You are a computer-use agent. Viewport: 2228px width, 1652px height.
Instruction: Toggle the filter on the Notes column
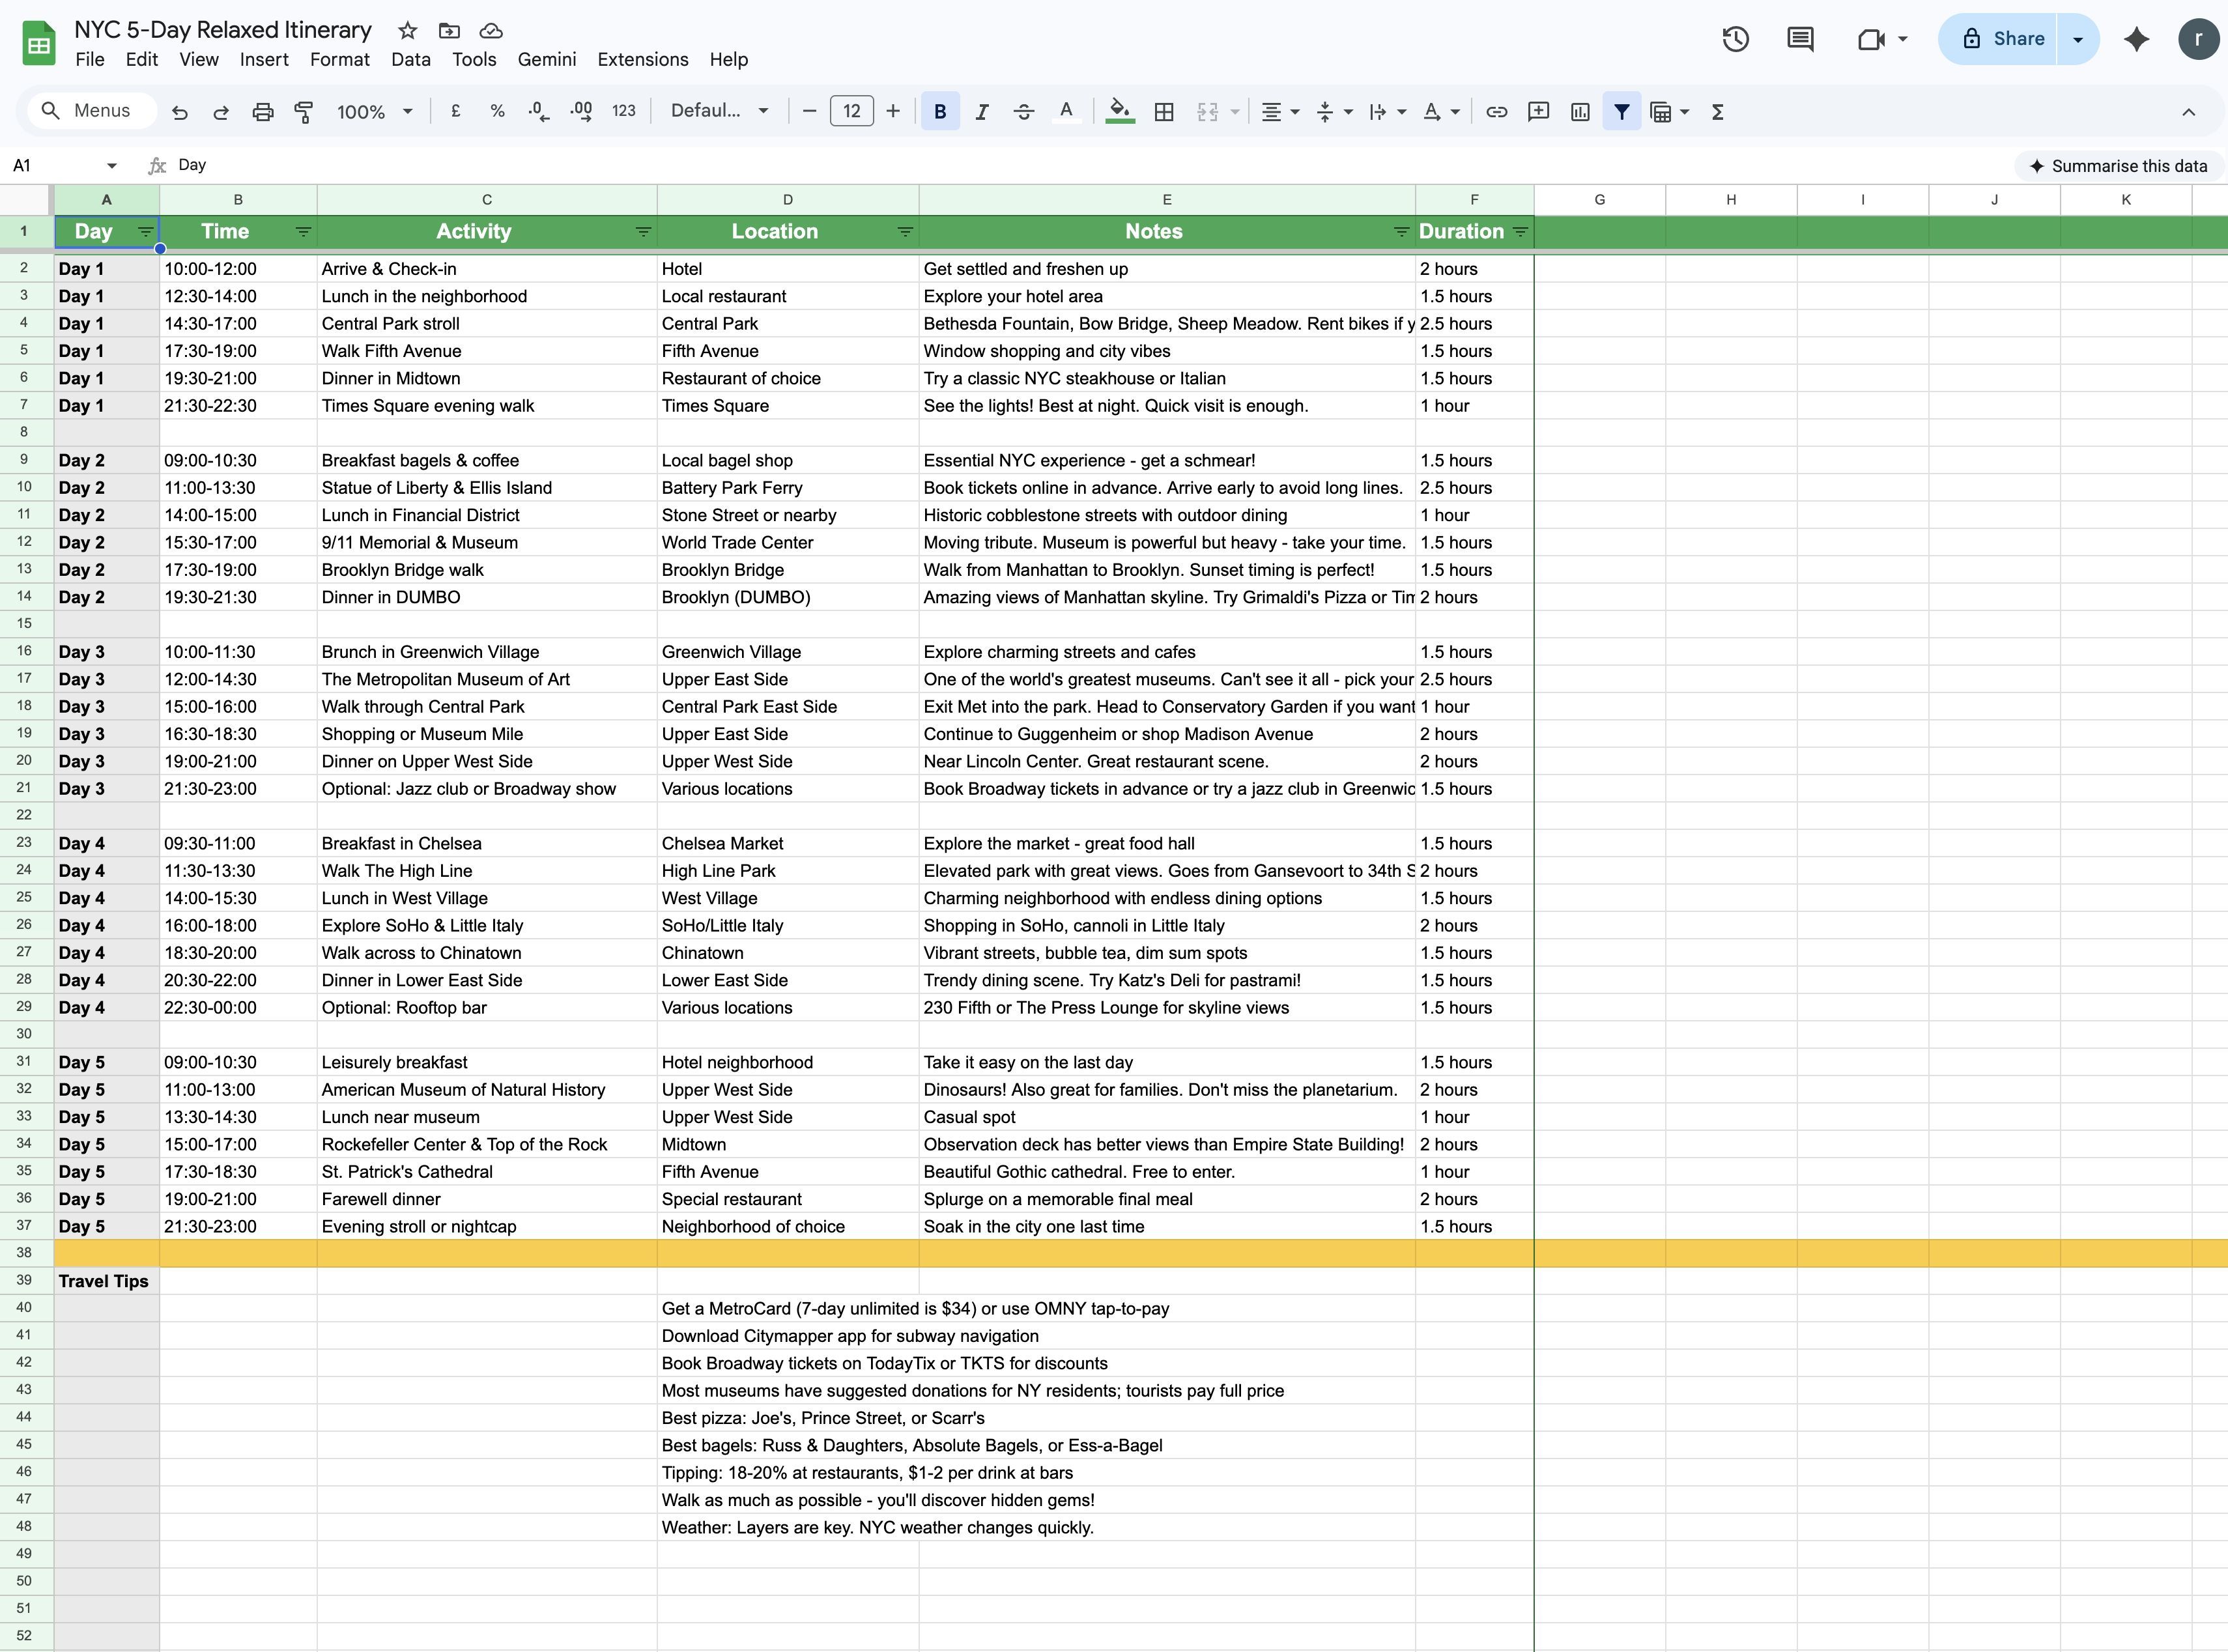pos(1401,231)
